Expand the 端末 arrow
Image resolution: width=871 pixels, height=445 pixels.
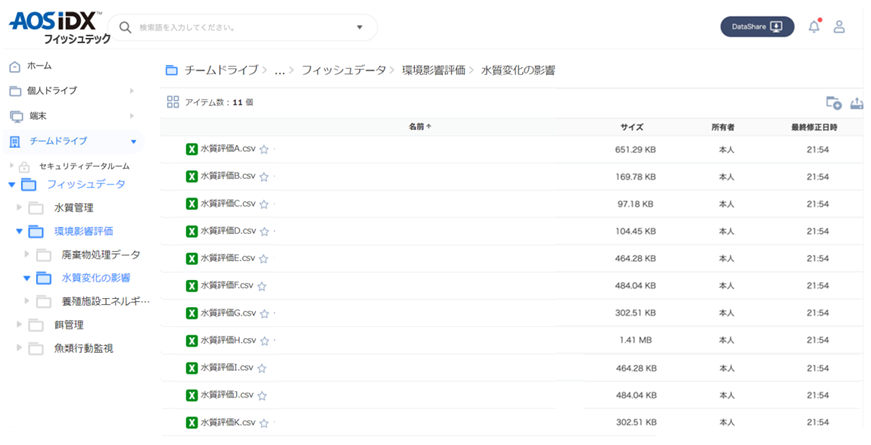point(132,116)
